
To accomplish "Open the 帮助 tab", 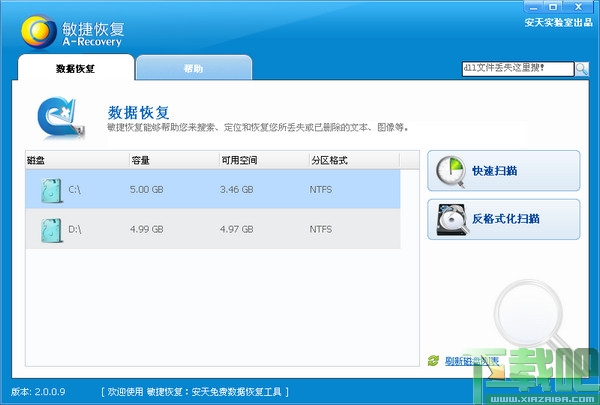I will 194,68.
